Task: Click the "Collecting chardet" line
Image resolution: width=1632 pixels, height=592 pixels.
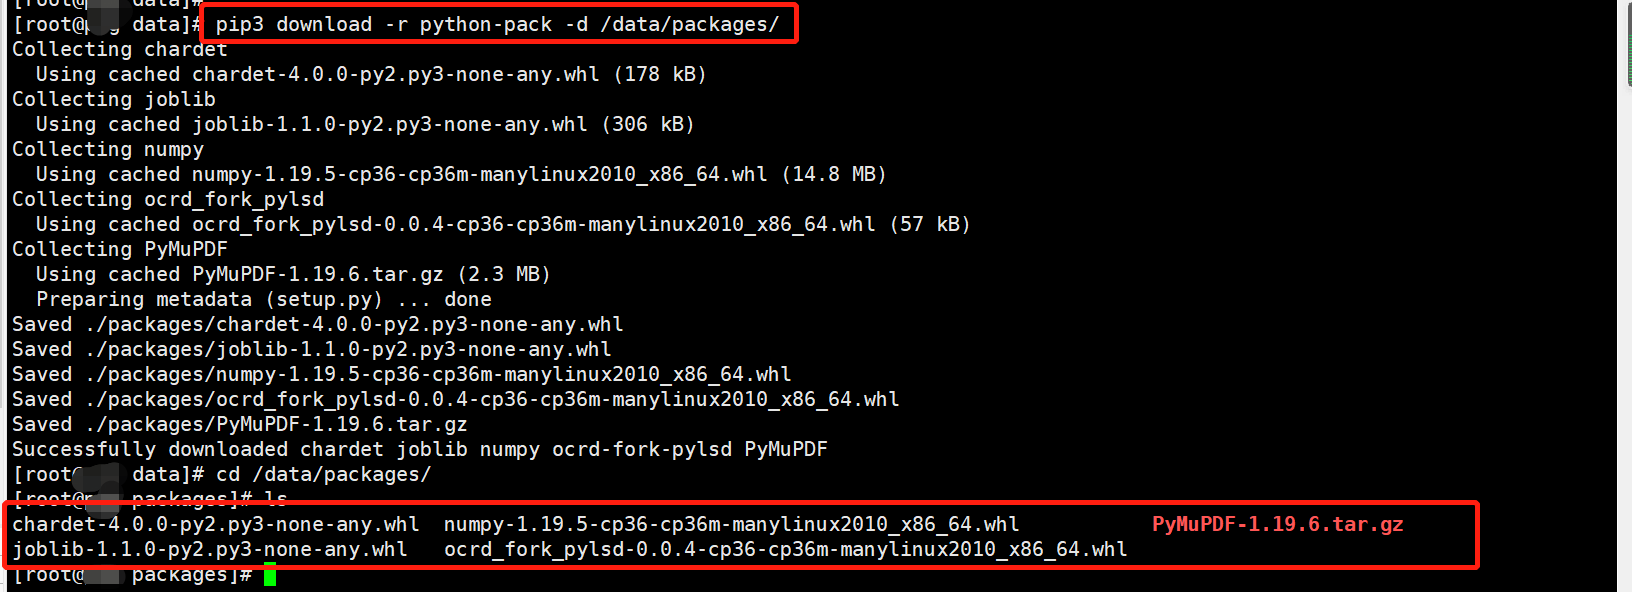Action: [x=119, y=49]
